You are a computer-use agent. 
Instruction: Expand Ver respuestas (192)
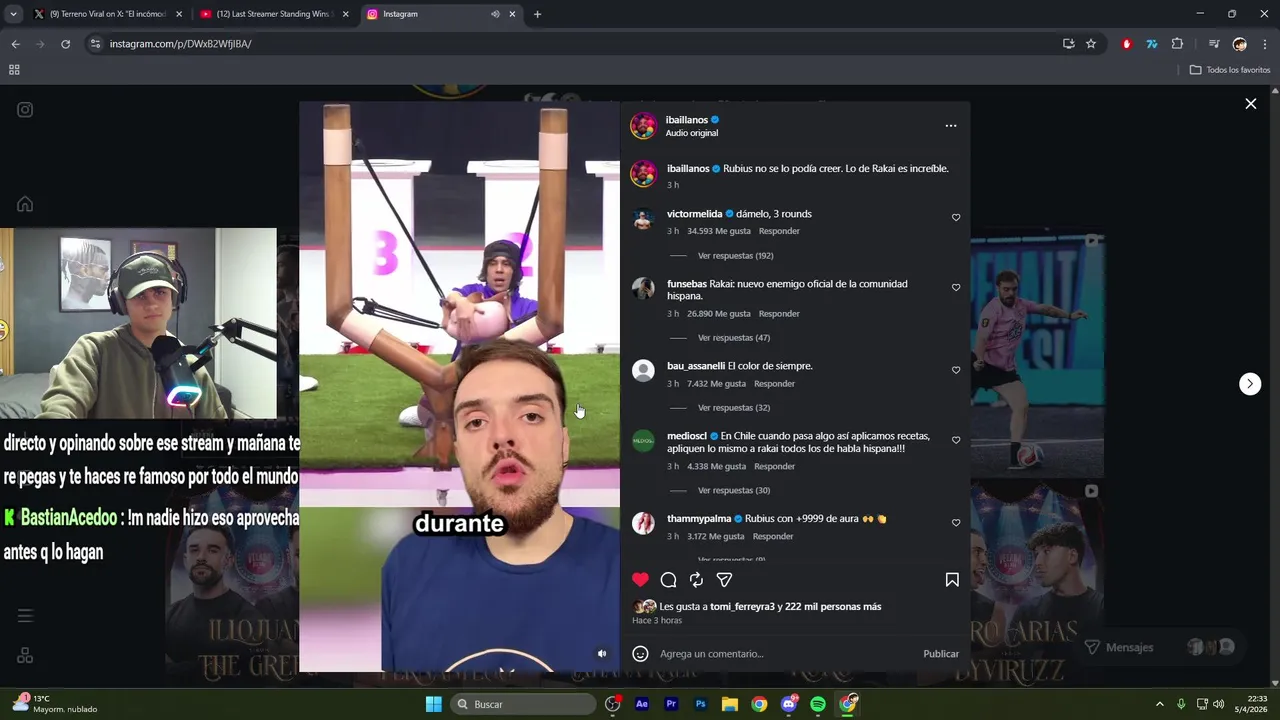[735, 256]
